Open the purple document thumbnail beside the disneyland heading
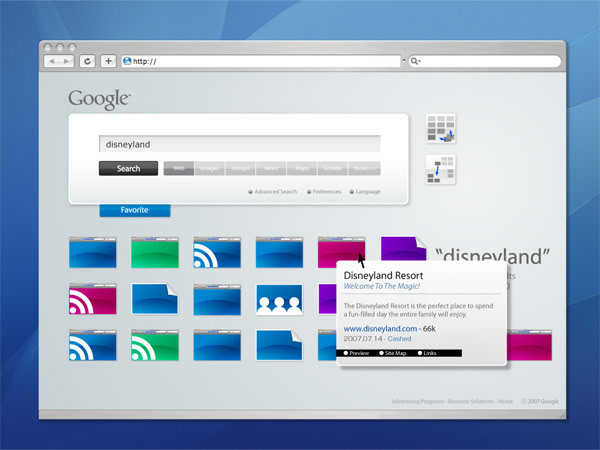600x450 pixels. pyautogui.click(x=403, y=249)
